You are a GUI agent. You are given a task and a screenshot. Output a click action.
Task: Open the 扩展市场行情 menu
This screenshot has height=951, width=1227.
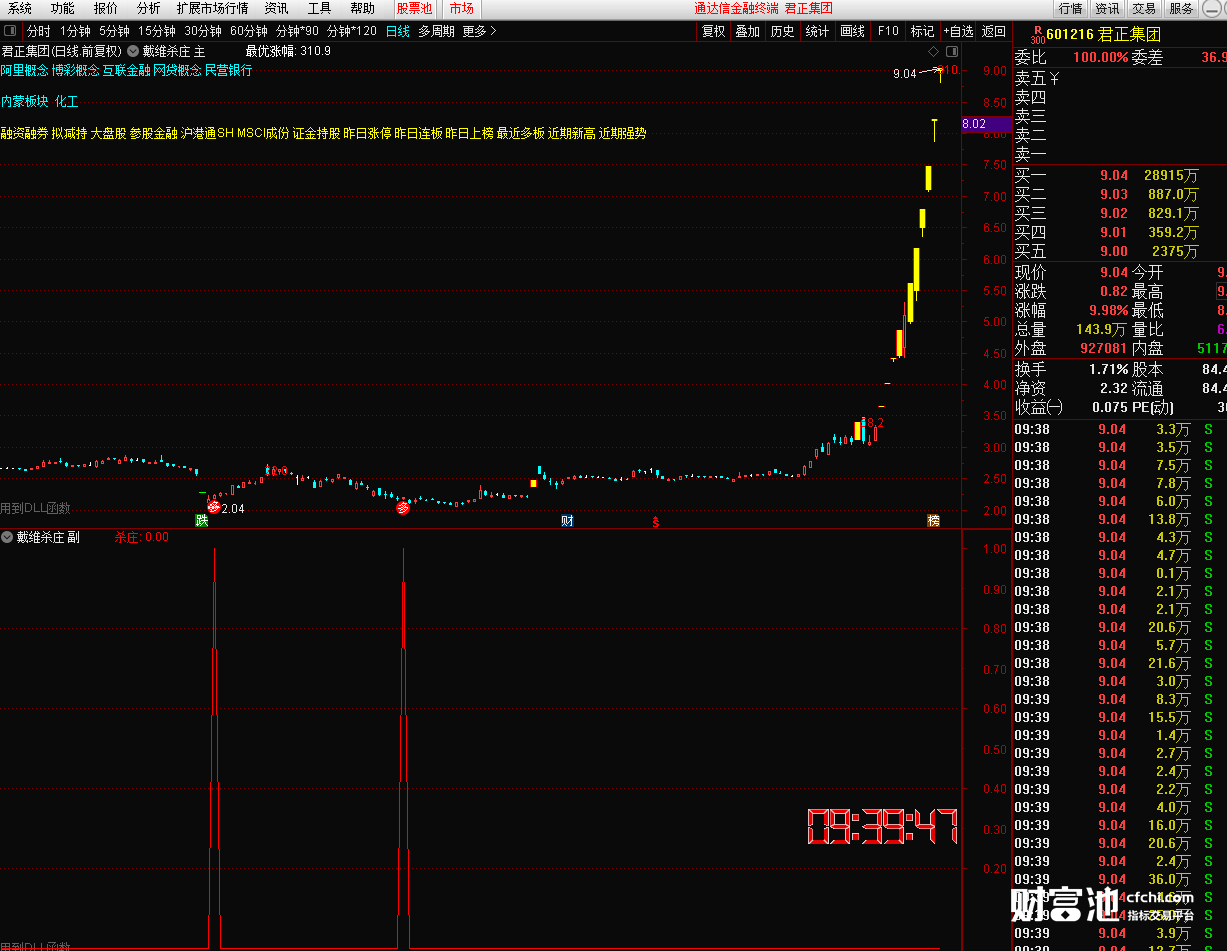pyautogui.click(x=212, y=8)
